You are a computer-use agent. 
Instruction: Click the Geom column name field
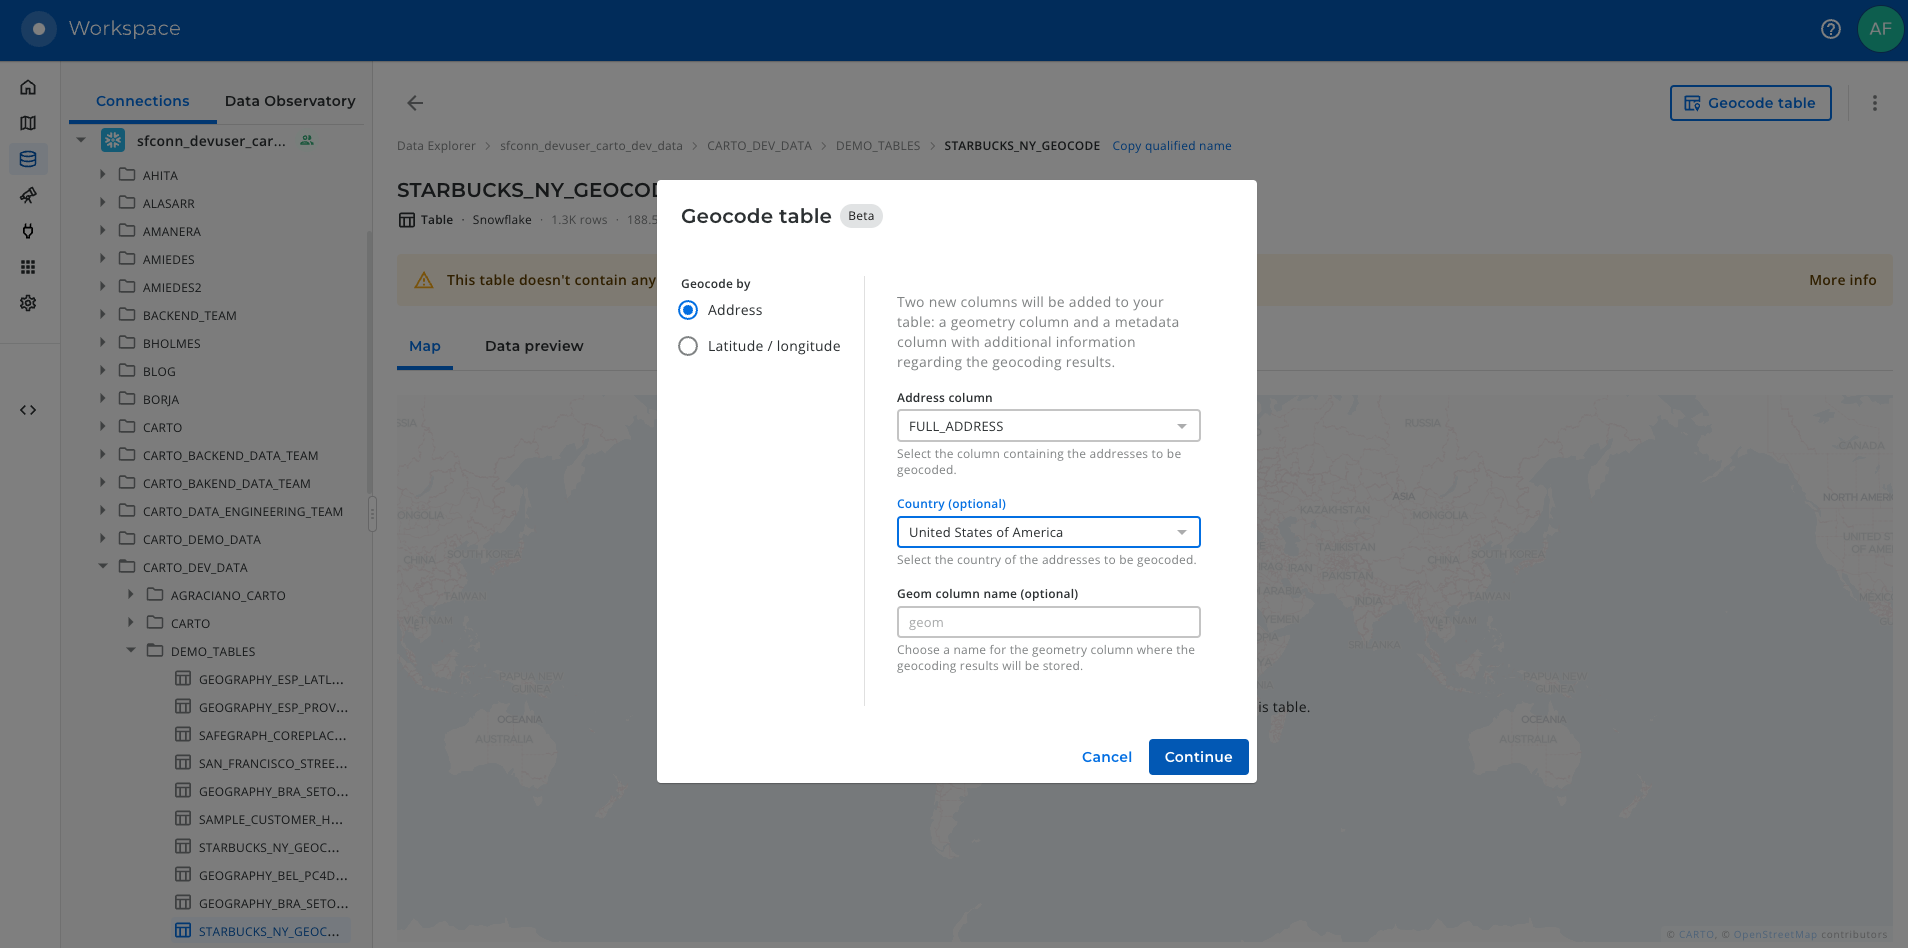[1048, 622]
